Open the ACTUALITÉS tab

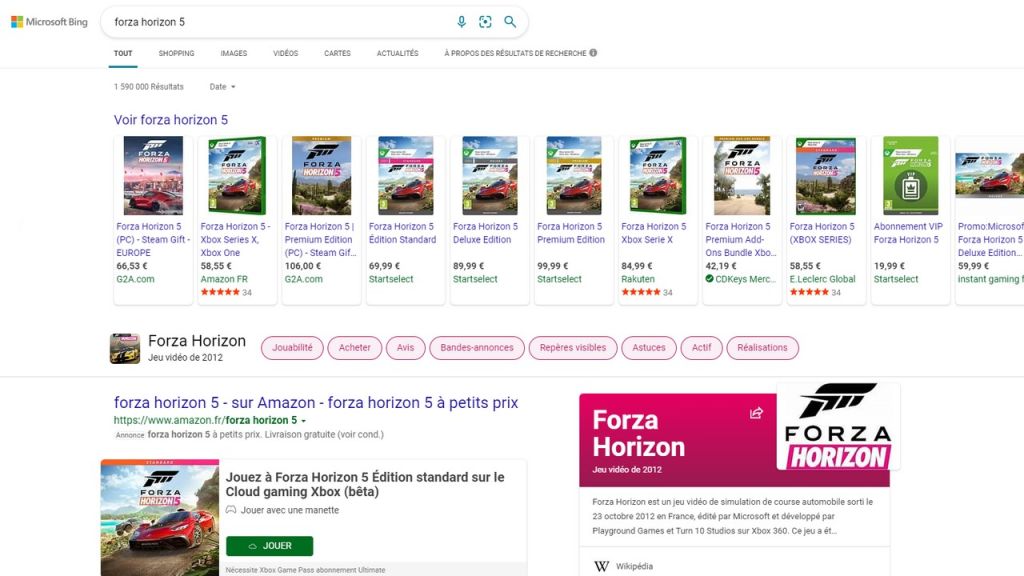pos(397,54)
